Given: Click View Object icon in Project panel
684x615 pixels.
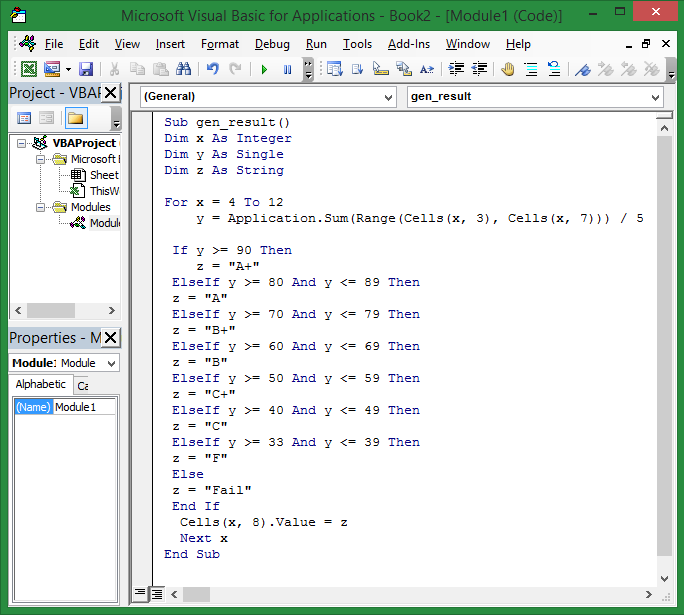Looking at the screenshot, I should click(x=46, y=118).
